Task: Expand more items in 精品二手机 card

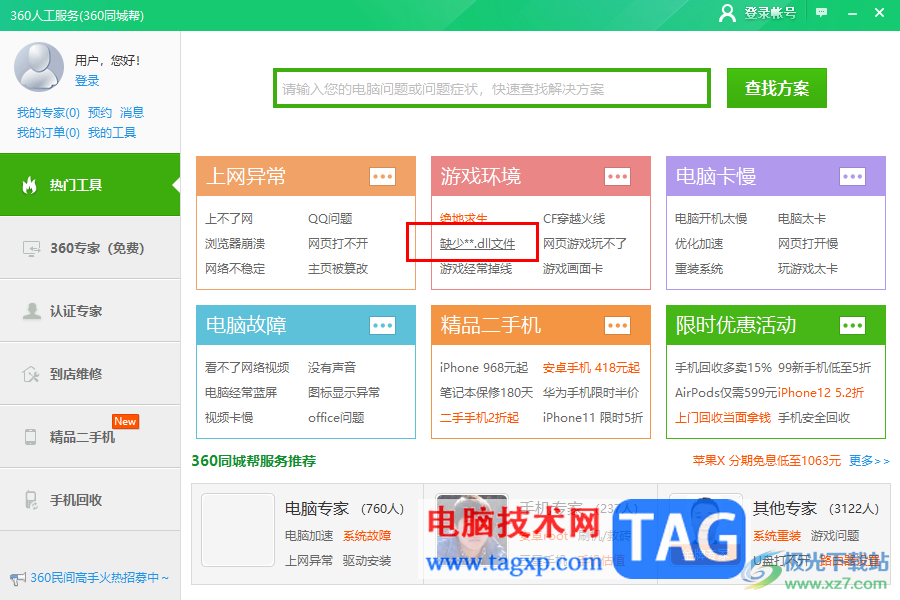Action: pyautogui.click(x=618, y=326)
